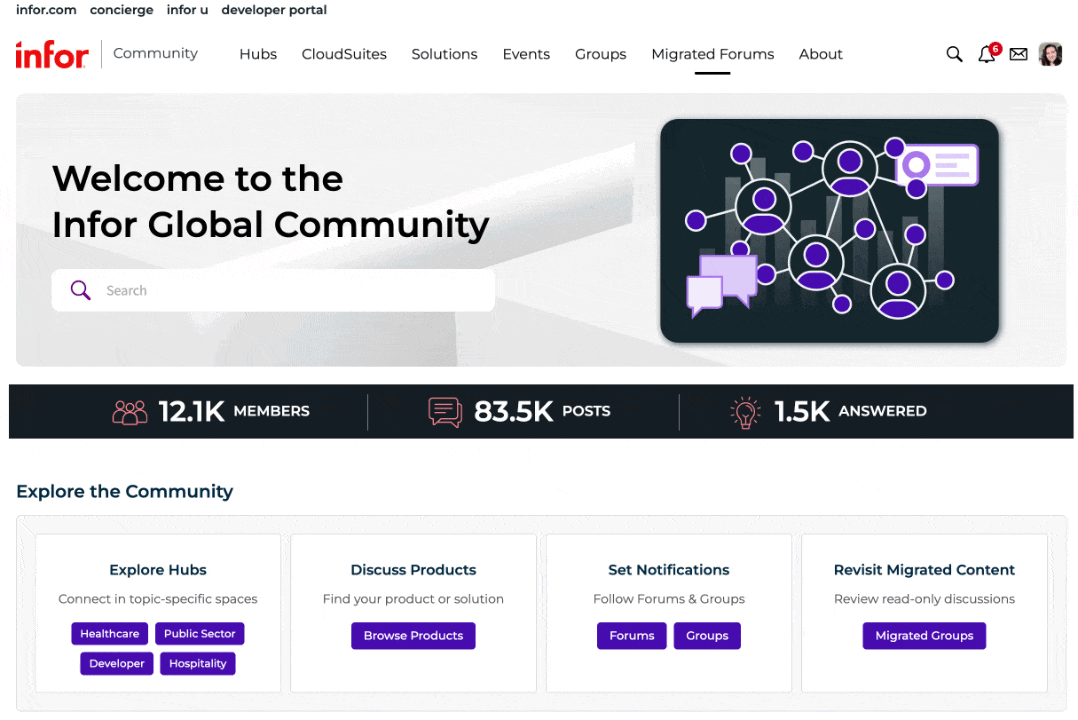Viewport: 1078px width, 720px height.
Task: Open the Solutions navigation item
Action: pyautogui.click(x=444, y=55)
